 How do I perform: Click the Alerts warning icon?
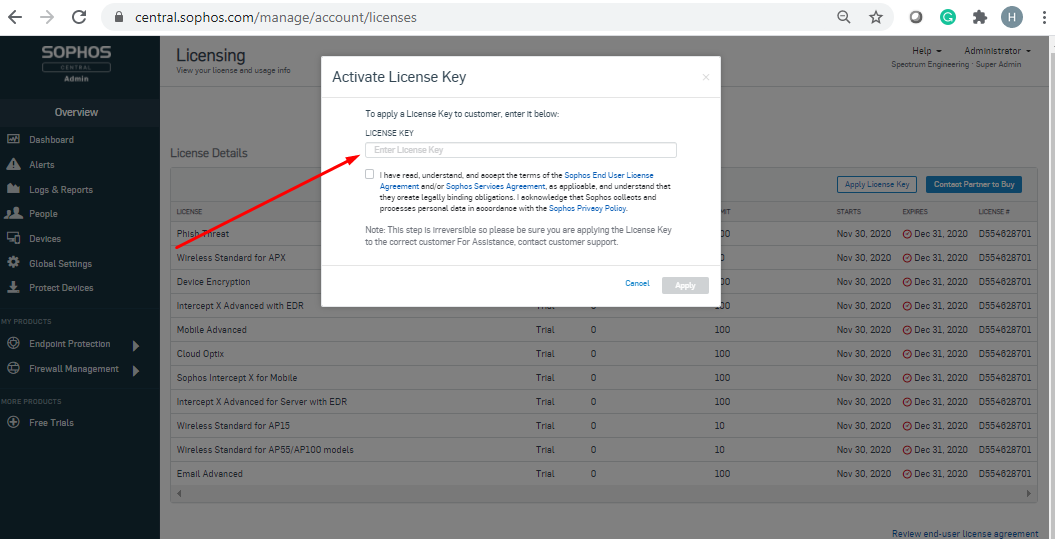pos(13,164)
